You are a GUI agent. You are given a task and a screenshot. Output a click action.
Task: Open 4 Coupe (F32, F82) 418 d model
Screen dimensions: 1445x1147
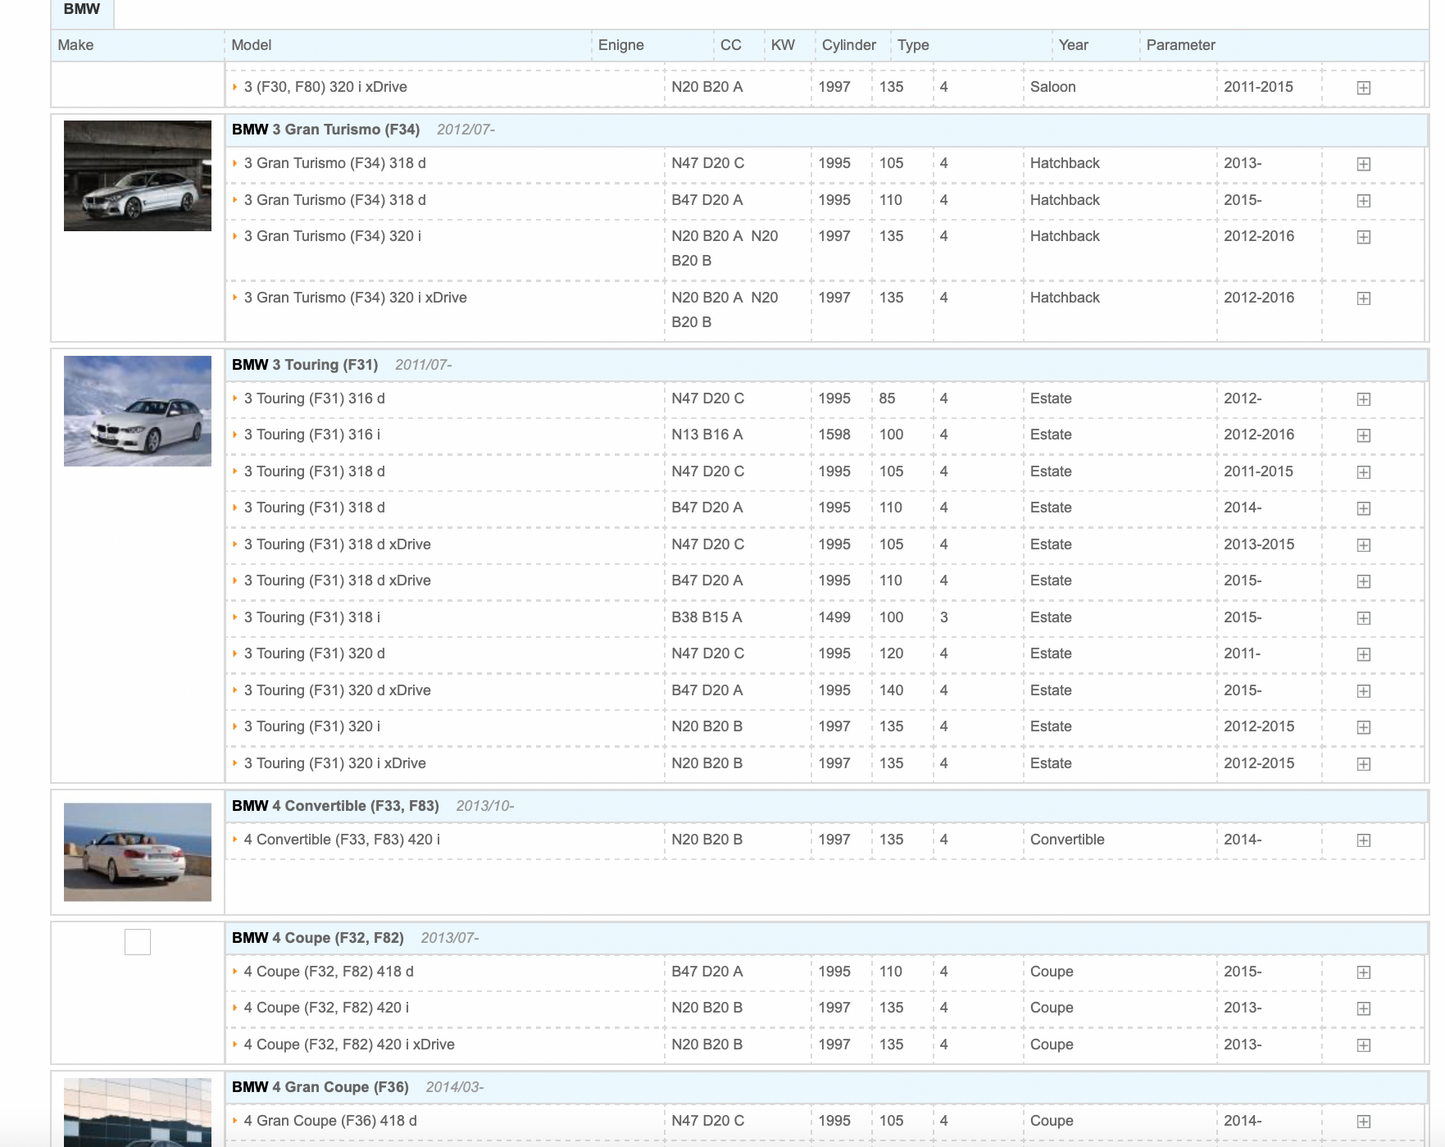coord(329,971)
